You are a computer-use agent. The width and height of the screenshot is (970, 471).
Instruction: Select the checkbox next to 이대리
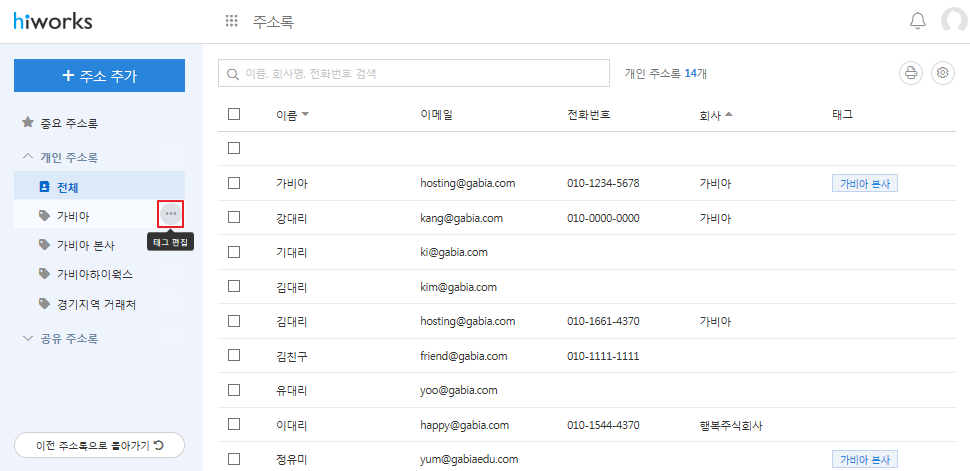click(234, 424)
